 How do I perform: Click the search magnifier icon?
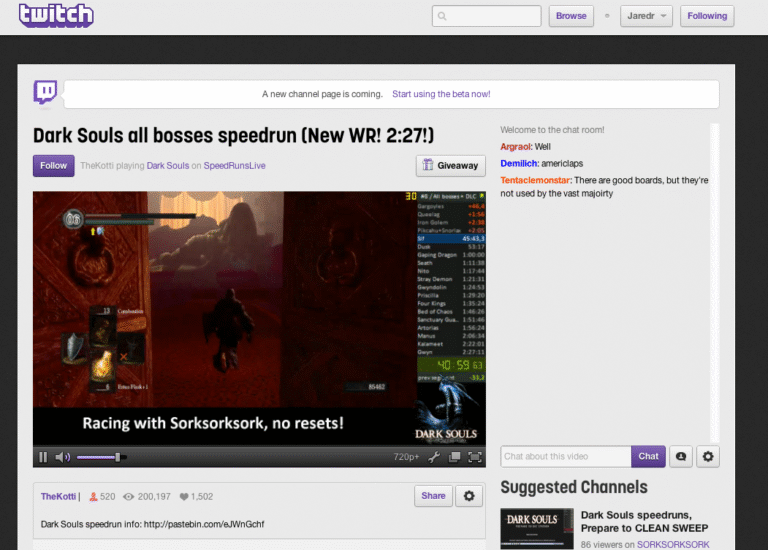pyautogui.click(x=442, y=16)
